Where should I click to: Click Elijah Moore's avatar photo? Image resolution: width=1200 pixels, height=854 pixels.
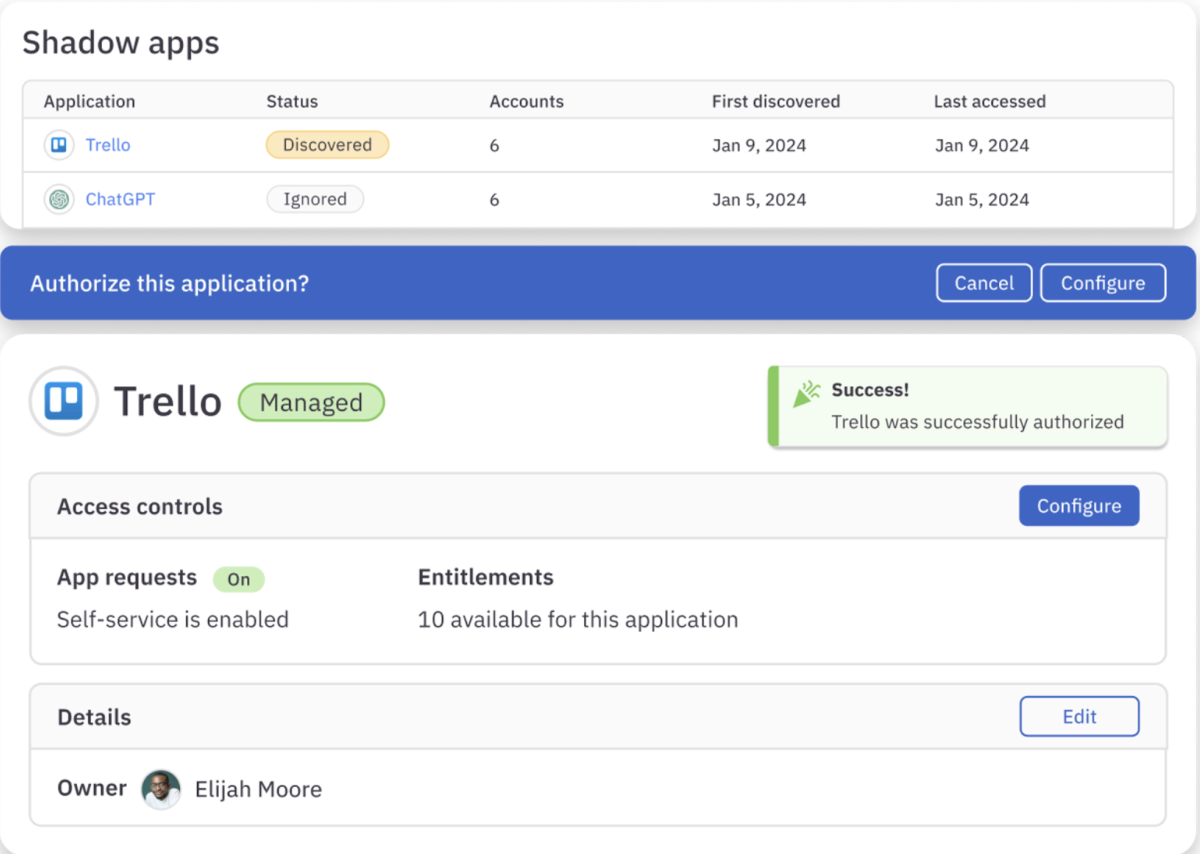point(161,789)
